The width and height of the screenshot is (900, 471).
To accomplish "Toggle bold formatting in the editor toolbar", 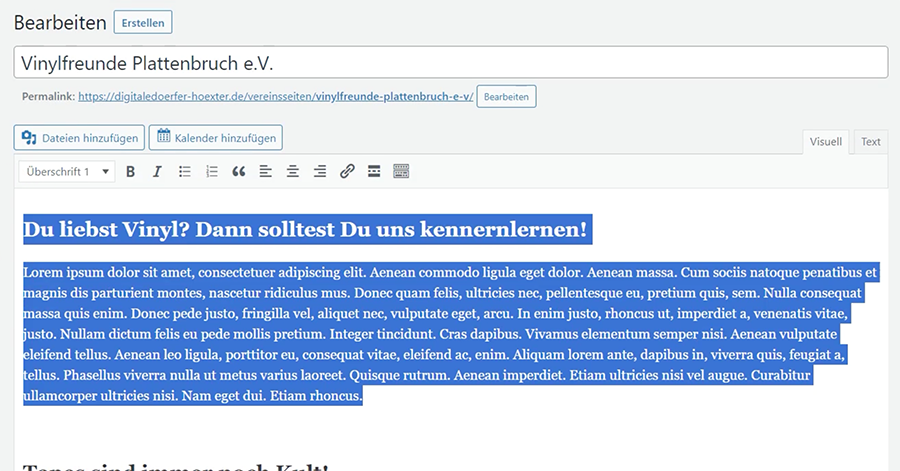I will click(x=130, y=172).
